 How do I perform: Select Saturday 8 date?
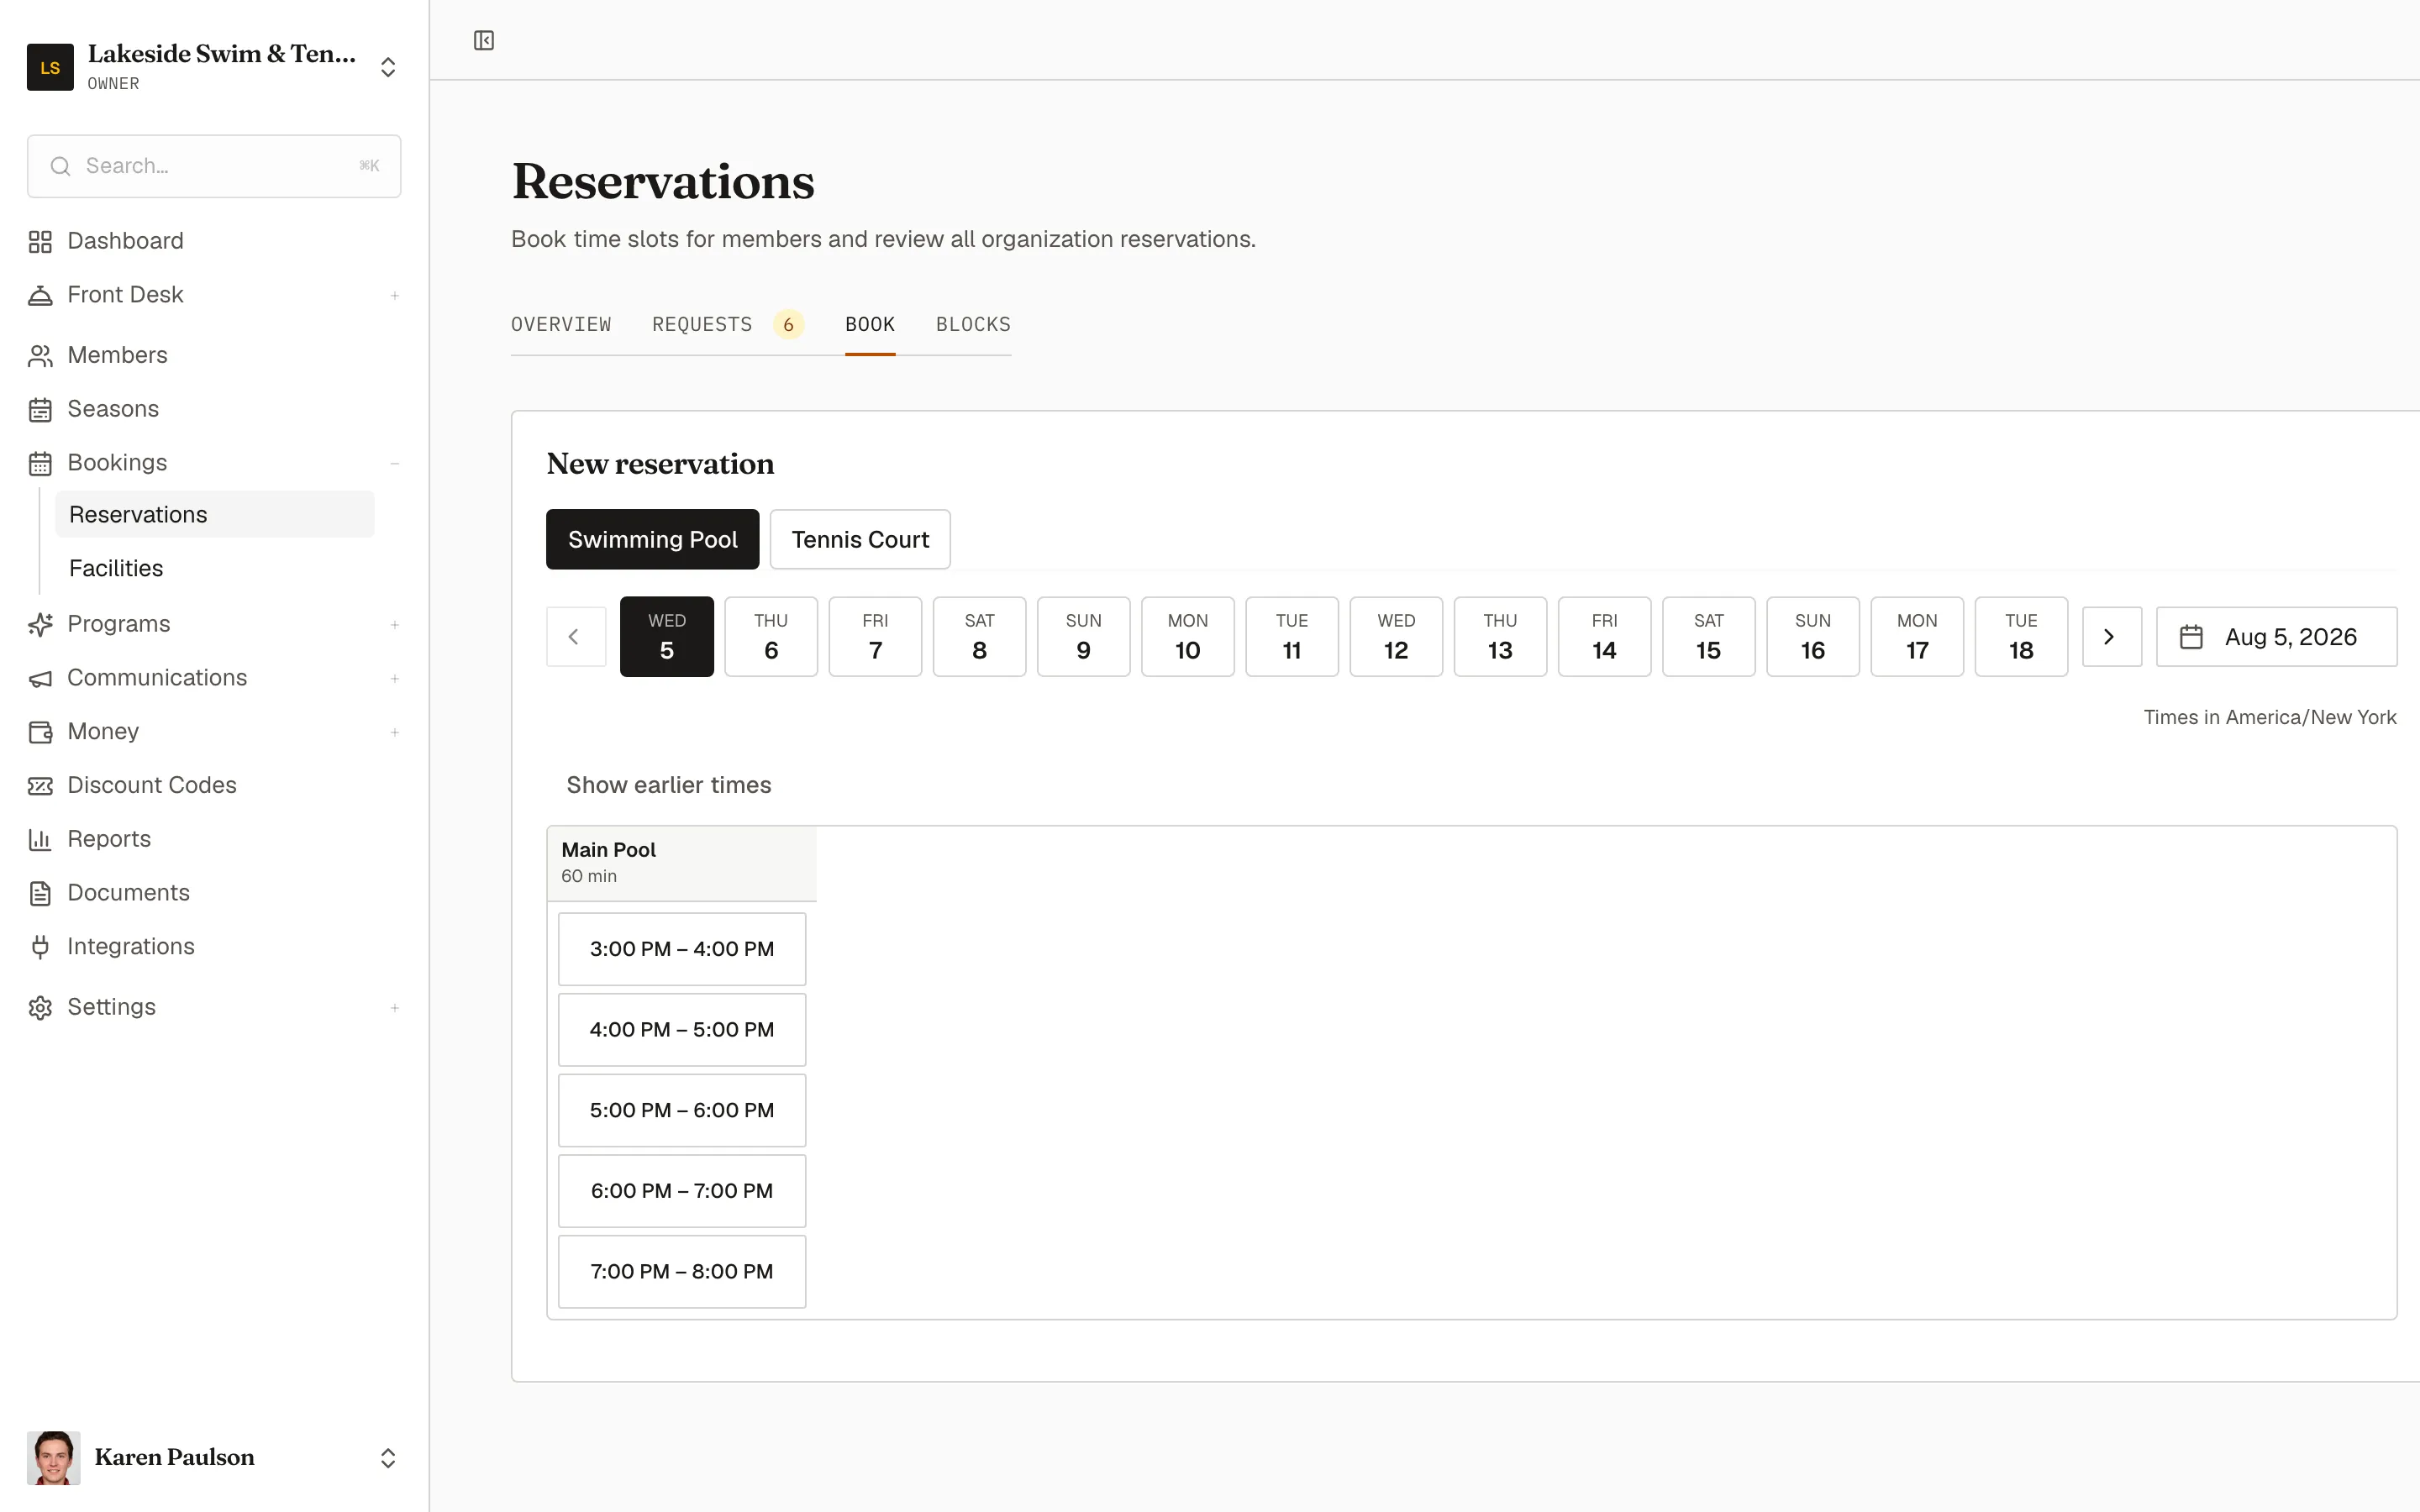(980, 637)
